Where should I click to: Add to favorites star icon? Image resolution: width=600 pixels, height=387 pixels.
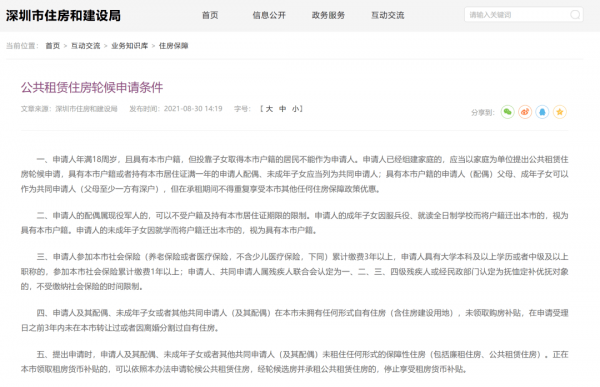pos(560,112)
